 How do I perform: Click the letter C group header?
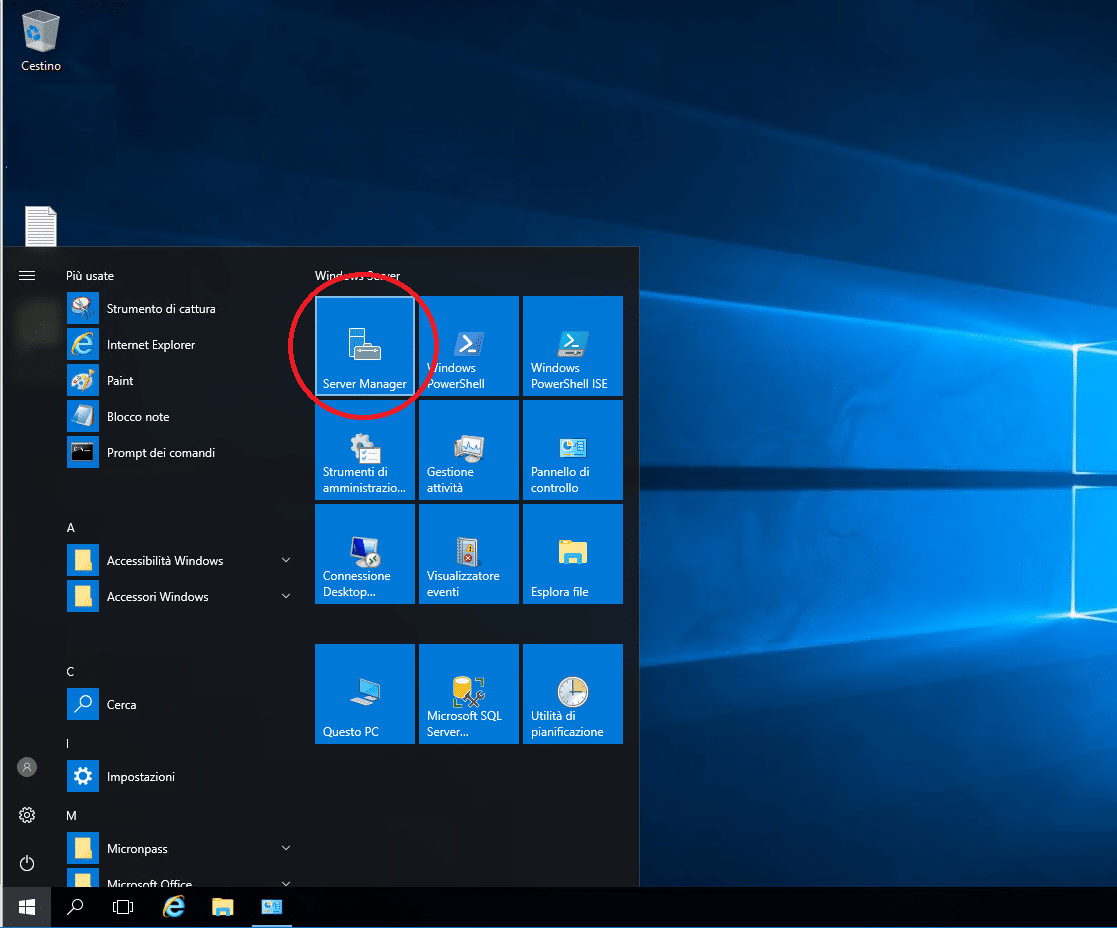coord(70,672)
